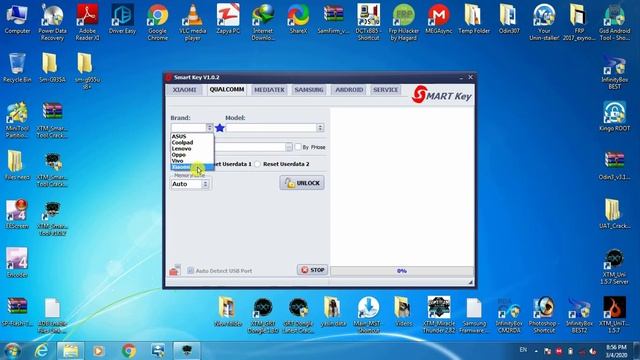This screenshot has width=640, height=360.
Task: Open the Computer desktop icon
Action: (x=17, y=19)
